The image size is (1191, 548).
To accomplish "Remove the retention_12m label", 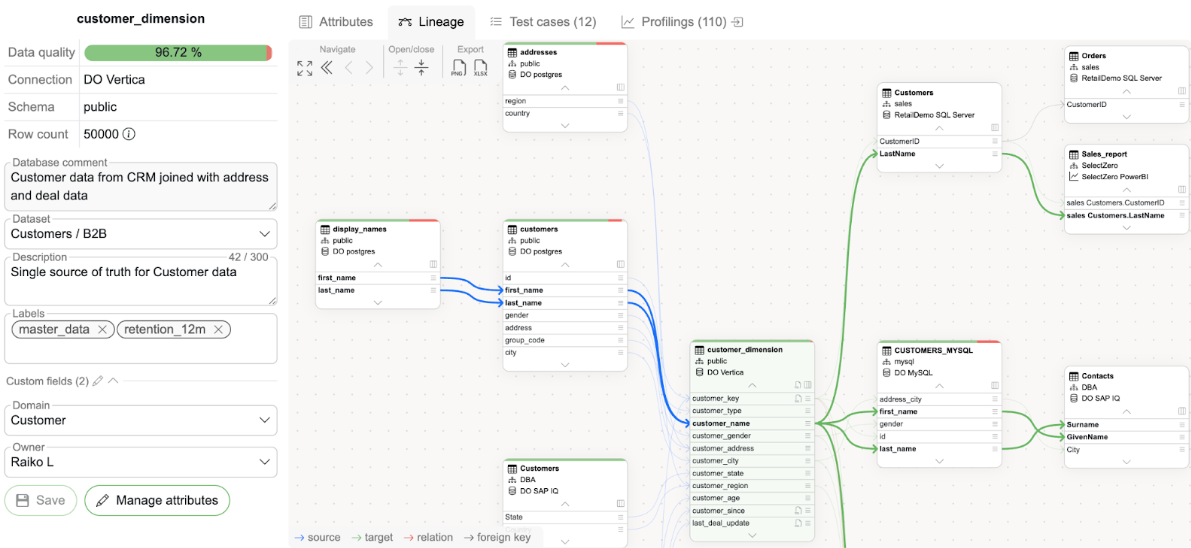I will point(219,329).
